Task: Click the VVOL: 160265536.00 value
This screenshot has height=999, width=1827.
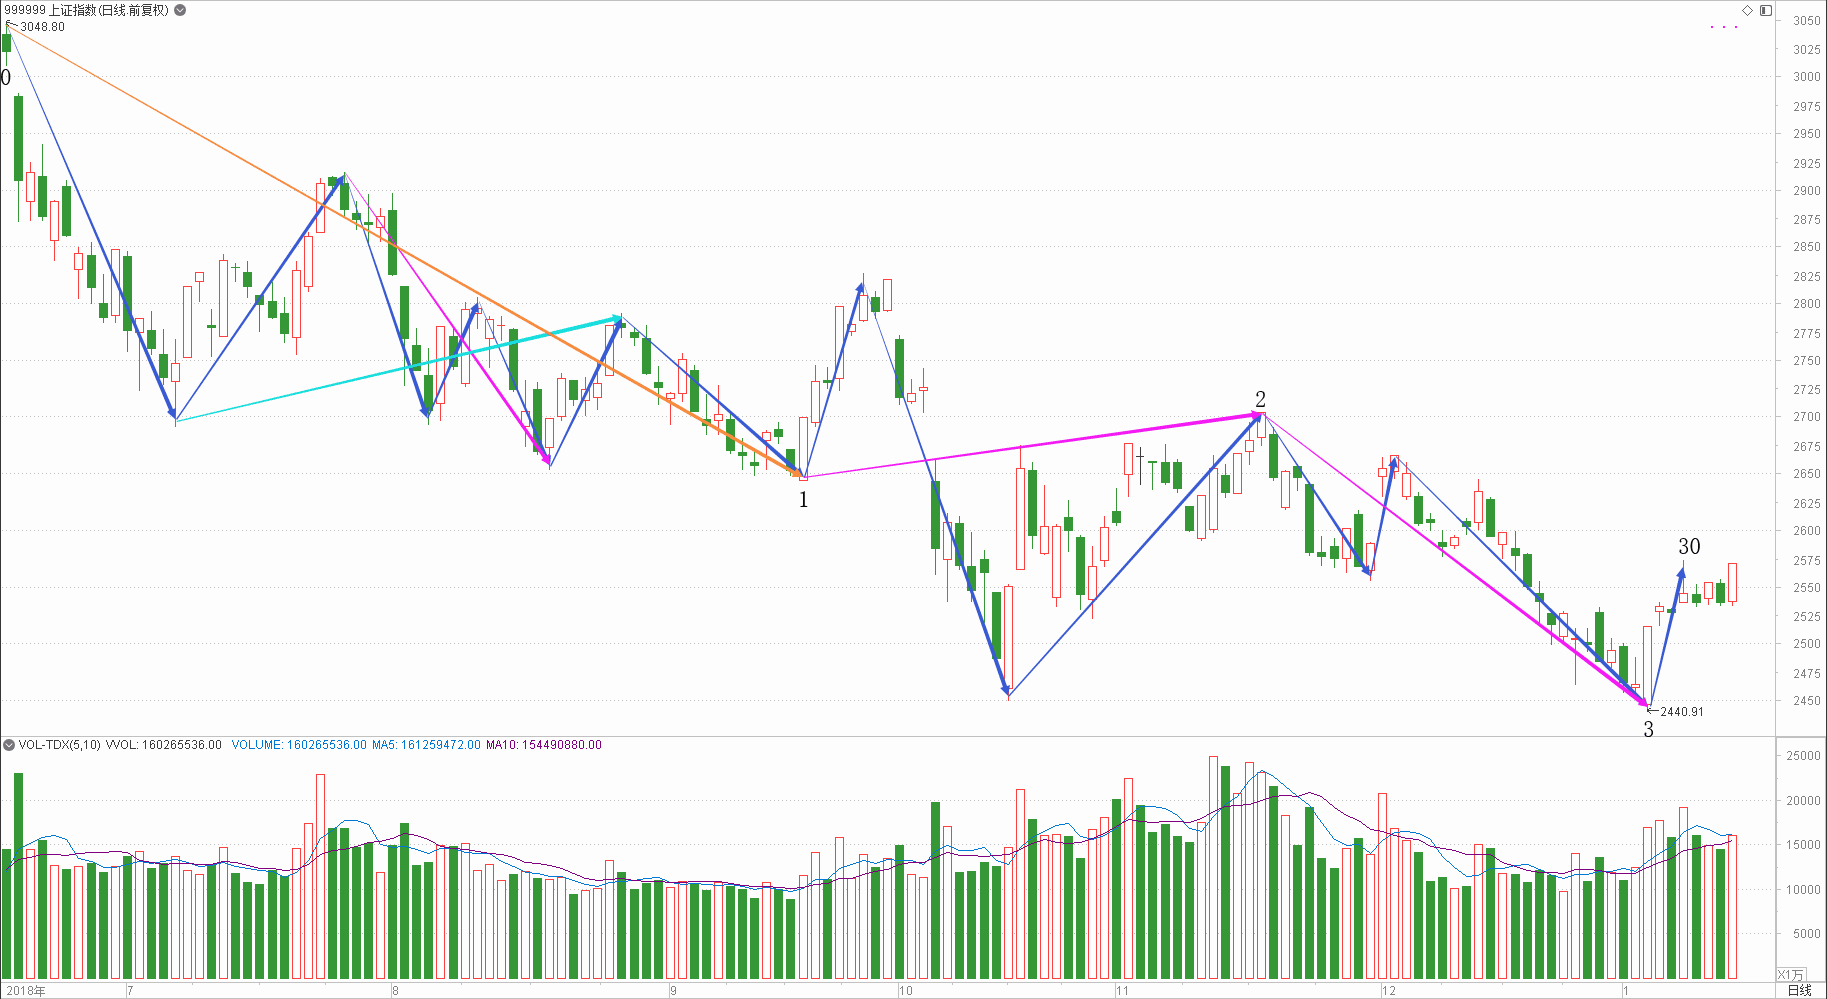Action: click(x=164, y=745)
